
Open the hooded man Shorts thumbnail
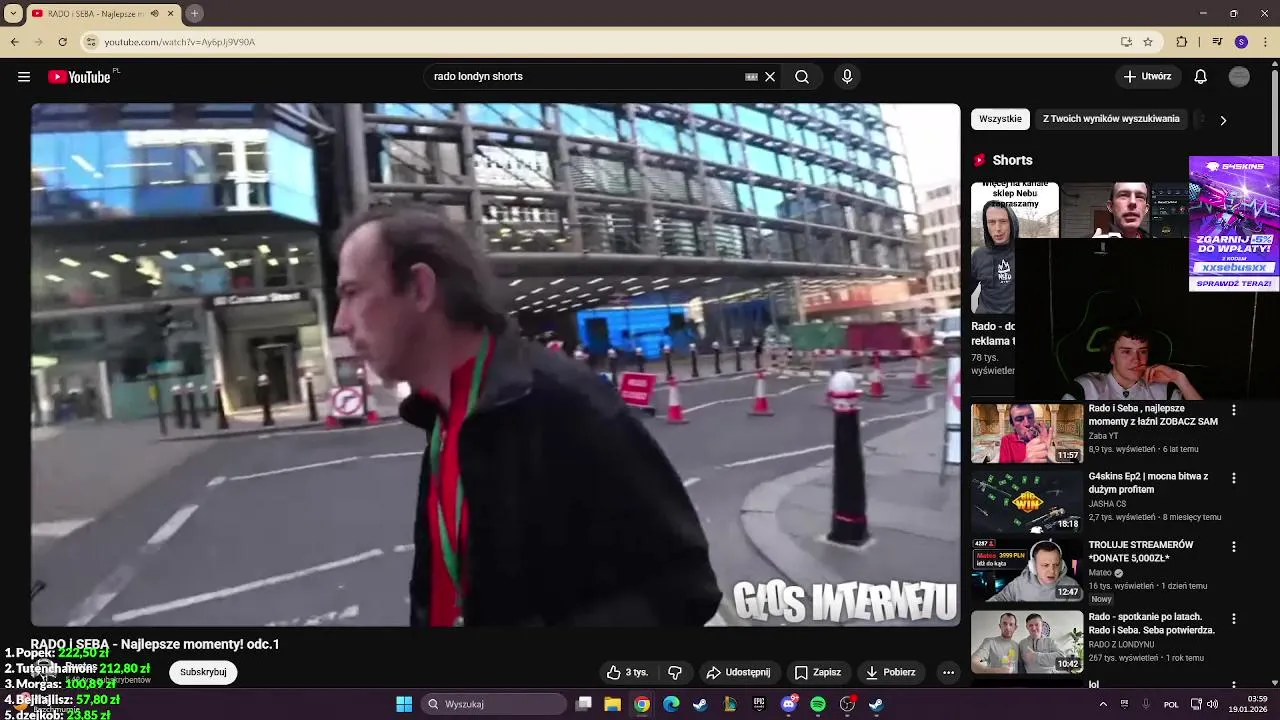(x=994, y=247)
